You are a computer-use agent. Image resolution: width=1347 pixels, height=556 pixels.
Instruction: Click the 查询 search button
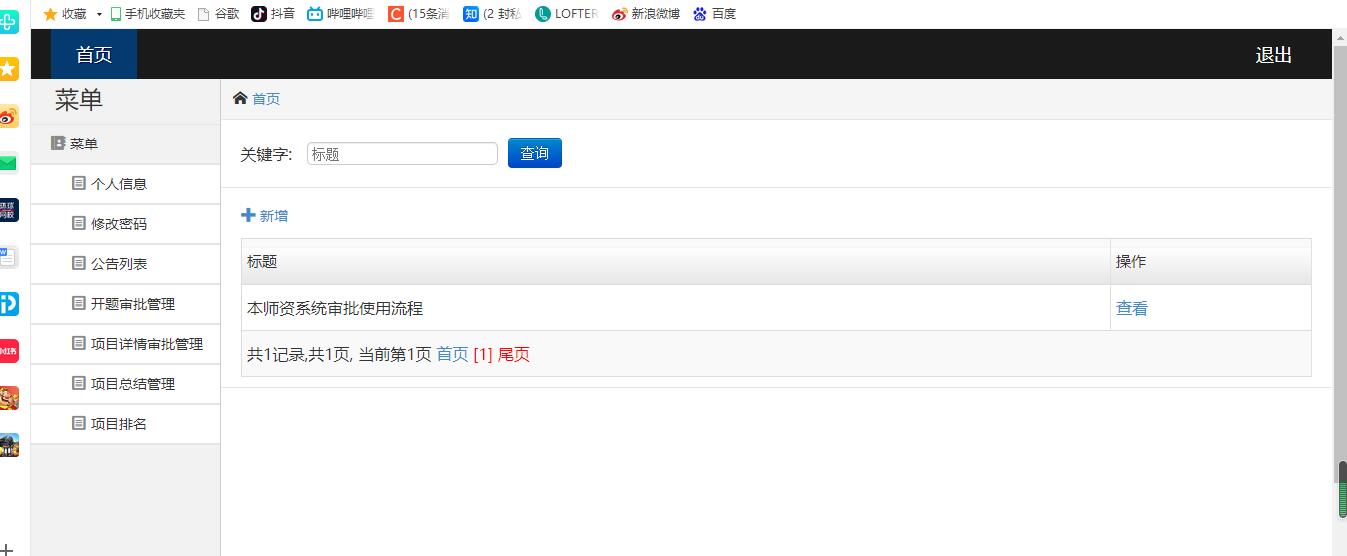click(x=535, y=153)
